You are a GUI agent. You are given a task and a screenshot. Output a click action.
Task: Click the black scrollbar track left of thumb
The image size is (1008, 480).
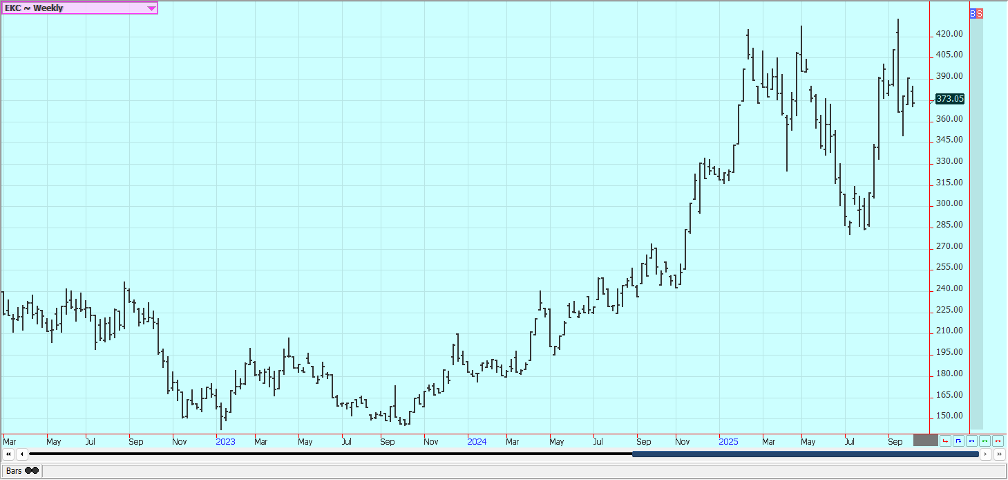click(330, 454)
